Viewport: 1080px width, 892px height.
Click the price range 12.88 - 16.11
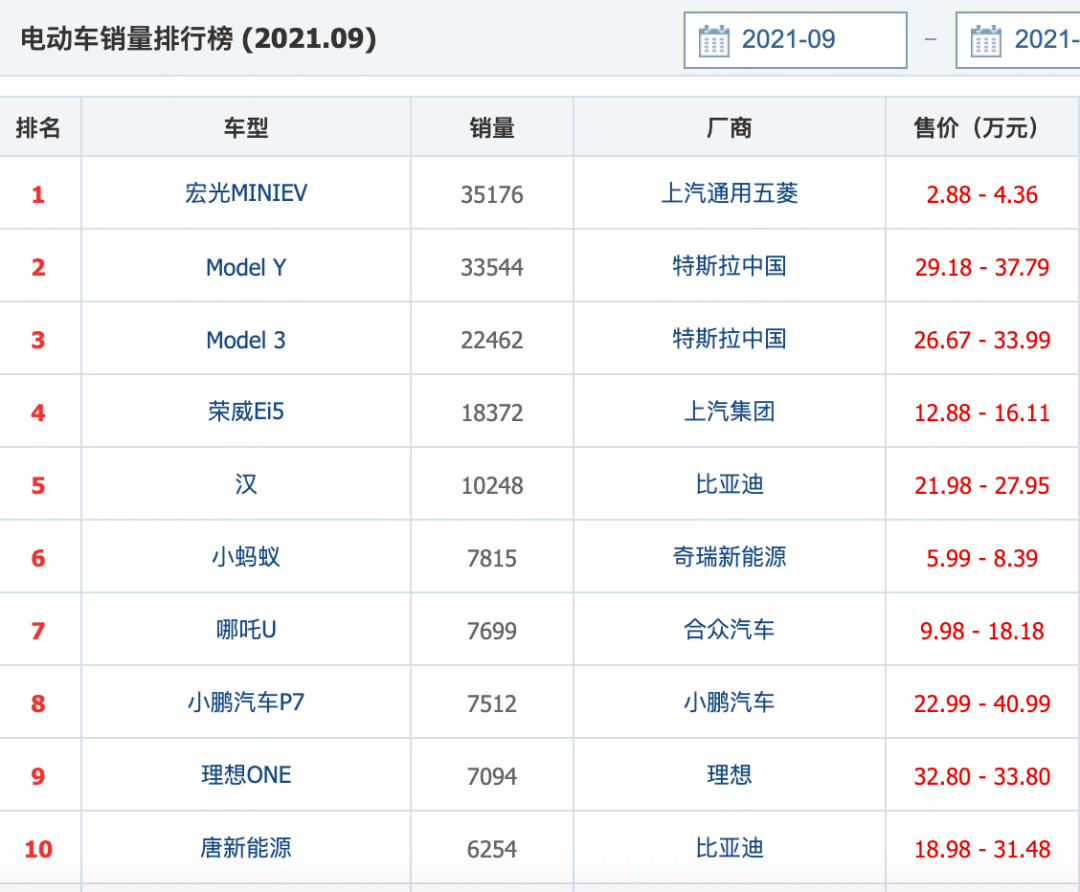tap(982, 413)
